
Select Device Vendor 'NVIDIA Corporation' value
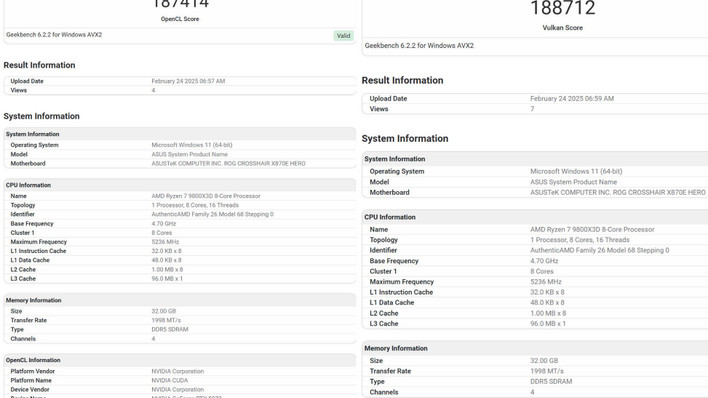pos(178,389)
